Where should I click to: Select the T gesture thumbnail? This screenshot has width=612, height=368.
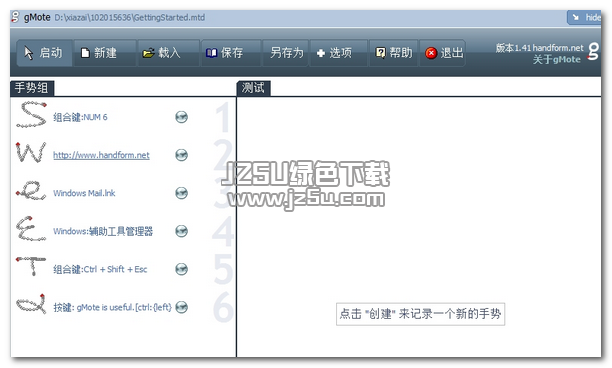31,267
